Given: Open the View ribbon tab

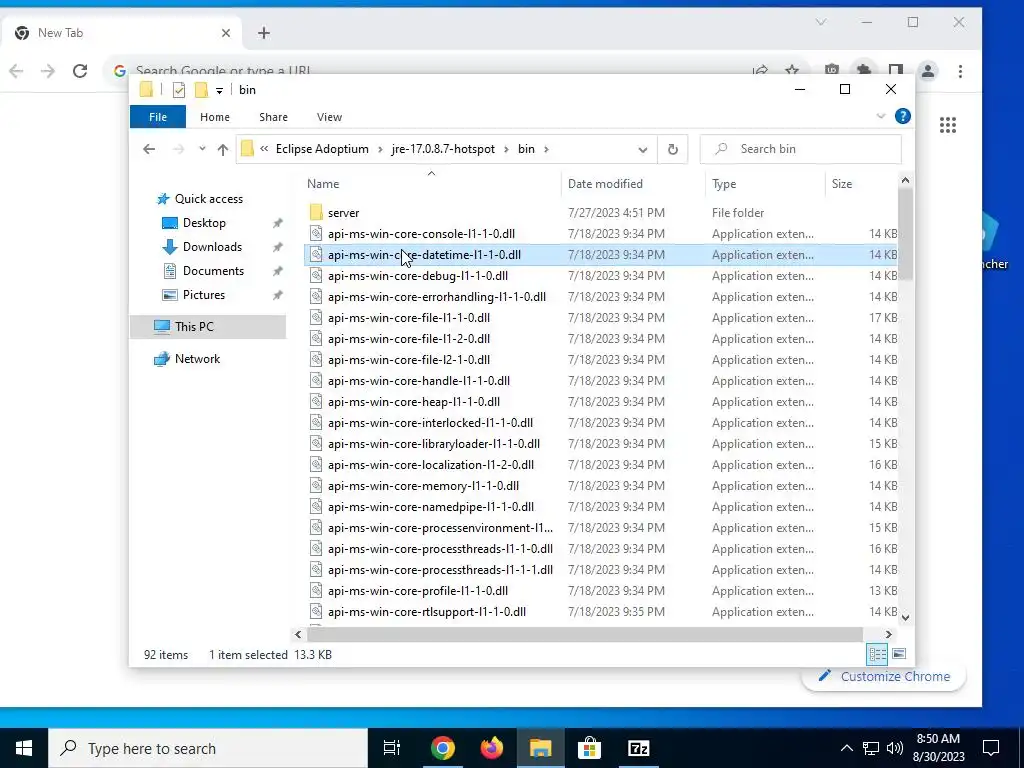Looking at the screenshot, I should pyautogui.click(x=329, y=117).
